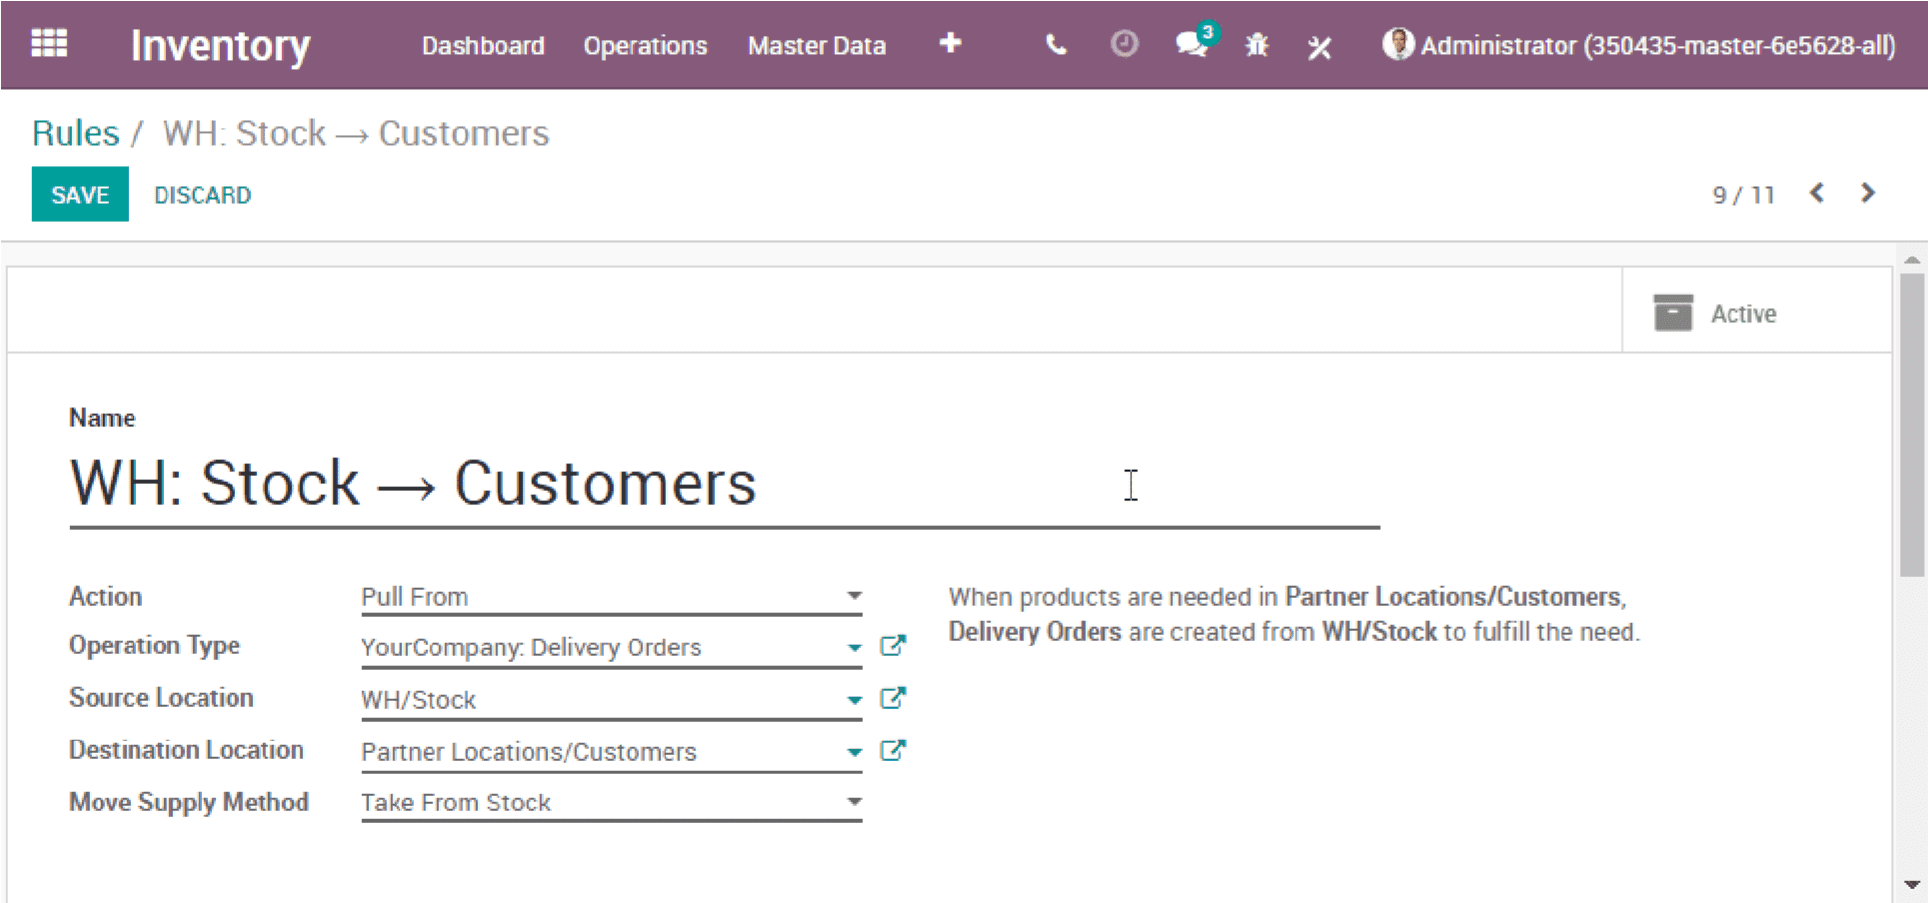Click the DISCARD button
The height and width of the screenshot is (903, 1928).
click(x=202, y=195)
